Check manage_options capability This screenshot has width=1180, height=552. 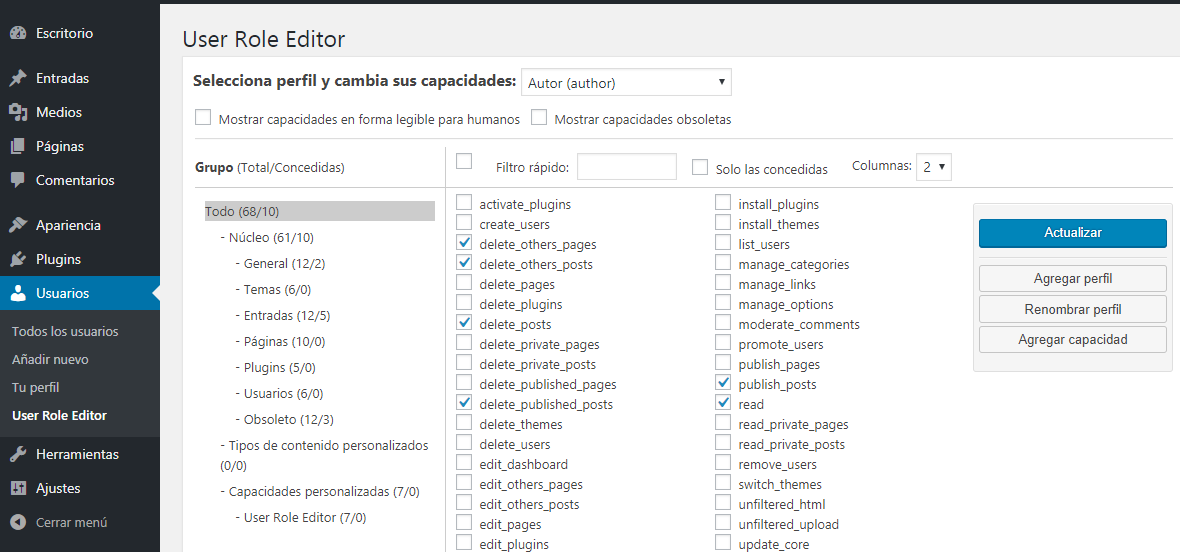tap(722, 303)
